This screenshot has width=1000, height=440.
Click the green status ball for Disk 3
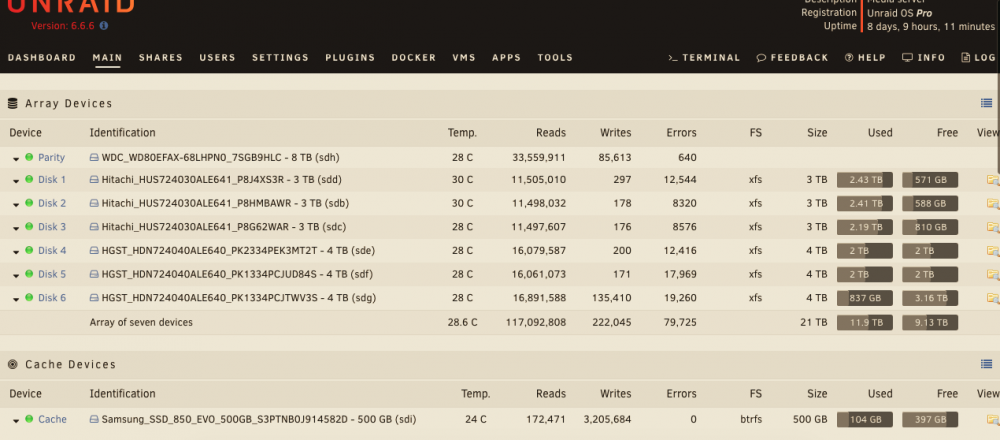coord(29,226)
